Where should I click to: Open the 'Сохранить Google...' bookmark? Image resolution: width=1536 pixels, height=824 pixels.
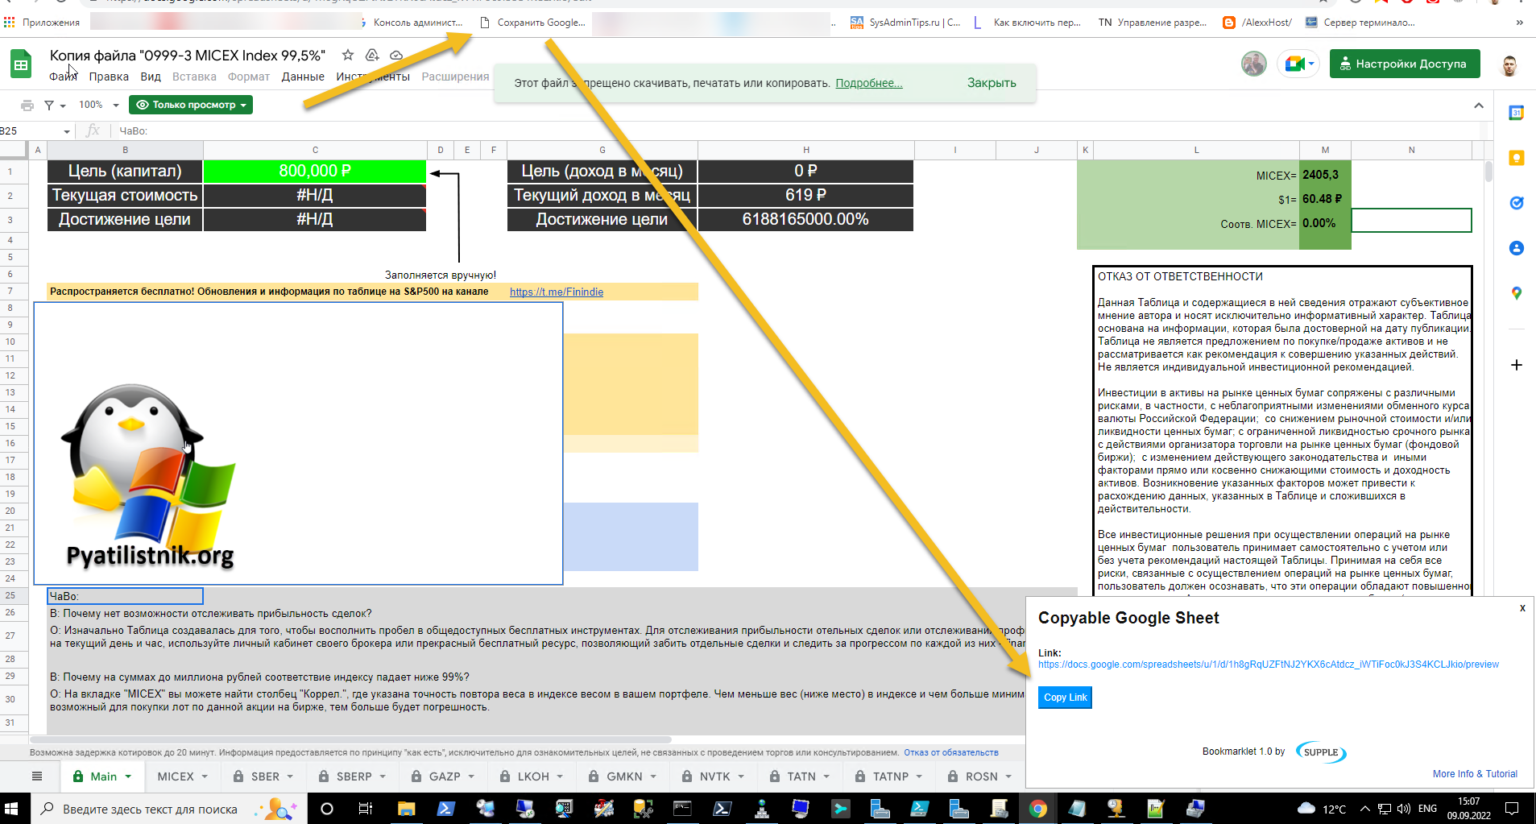tap(533, 22)
